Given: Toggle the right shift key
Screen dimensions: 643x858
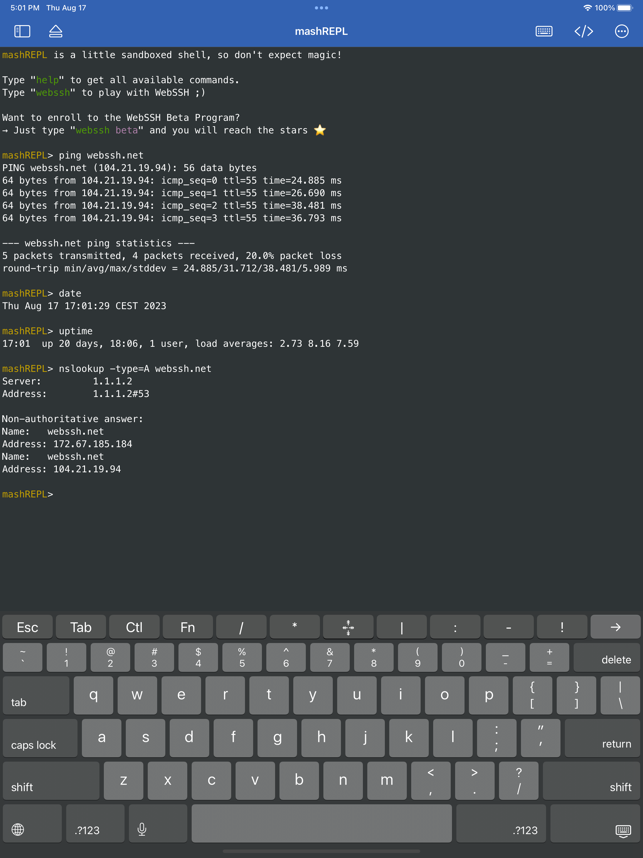Looking at the screenshot, I should (x=592, y=781).
